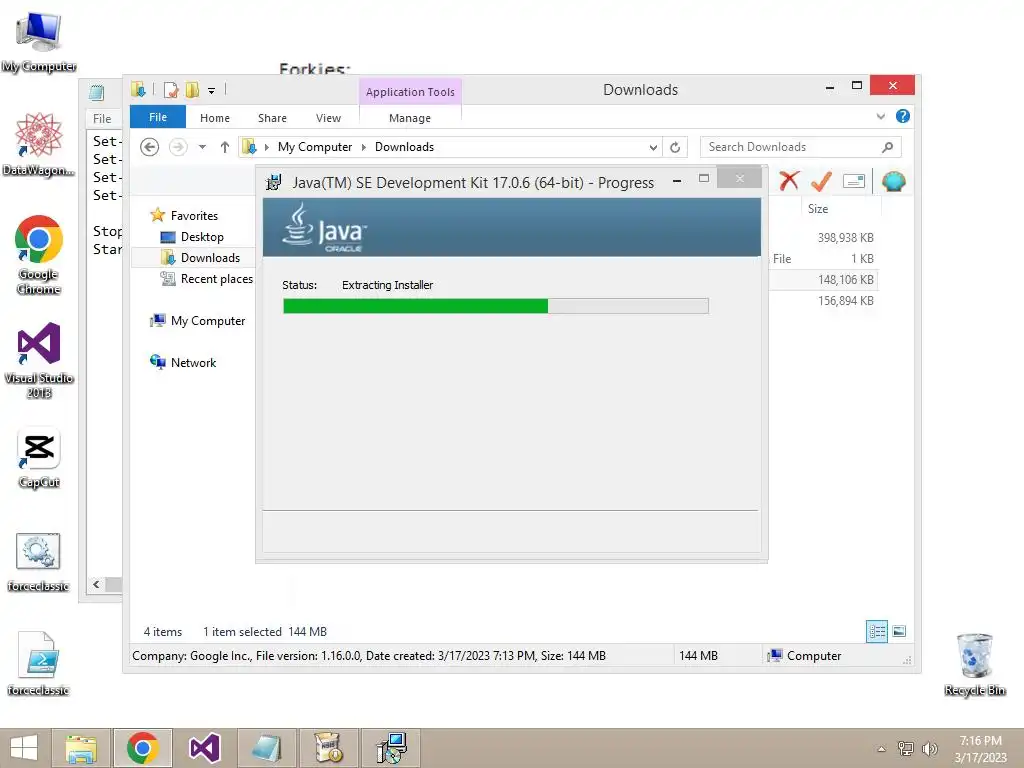Open the network tray icon

905,748
